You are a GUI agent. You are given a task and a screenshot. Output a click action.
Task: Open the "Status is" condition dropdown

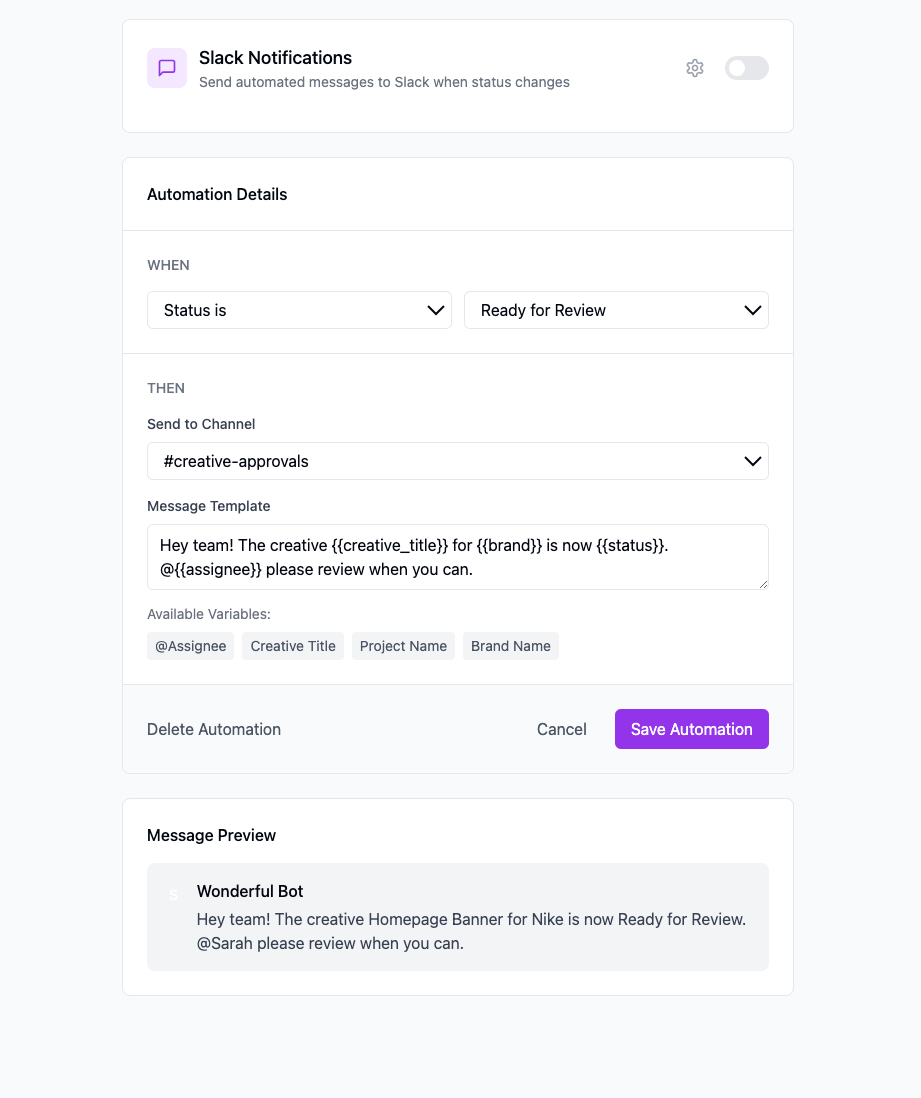299,310
